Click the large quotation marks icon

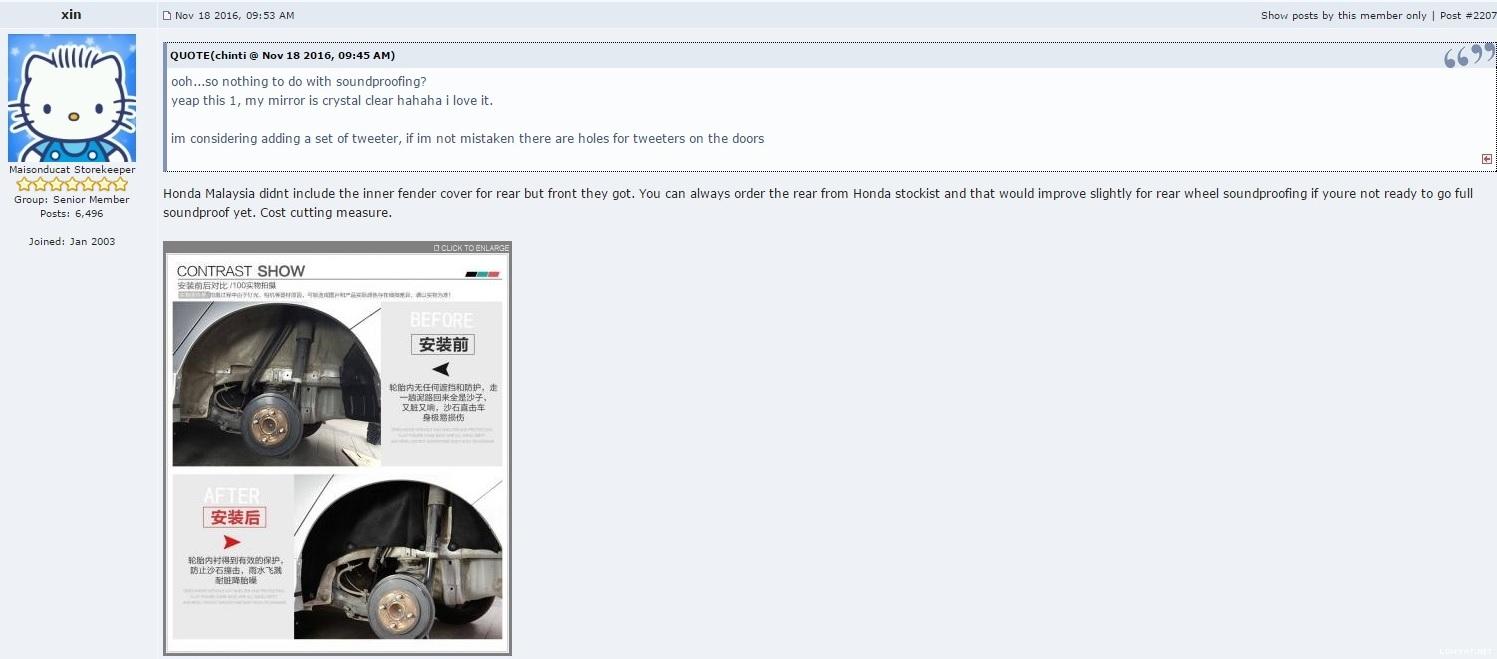[x=1468, y=56]
